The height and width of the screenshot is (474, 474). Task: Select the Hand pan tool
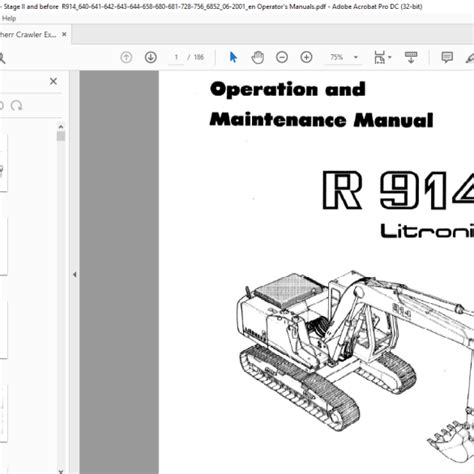tap(257, 57)
